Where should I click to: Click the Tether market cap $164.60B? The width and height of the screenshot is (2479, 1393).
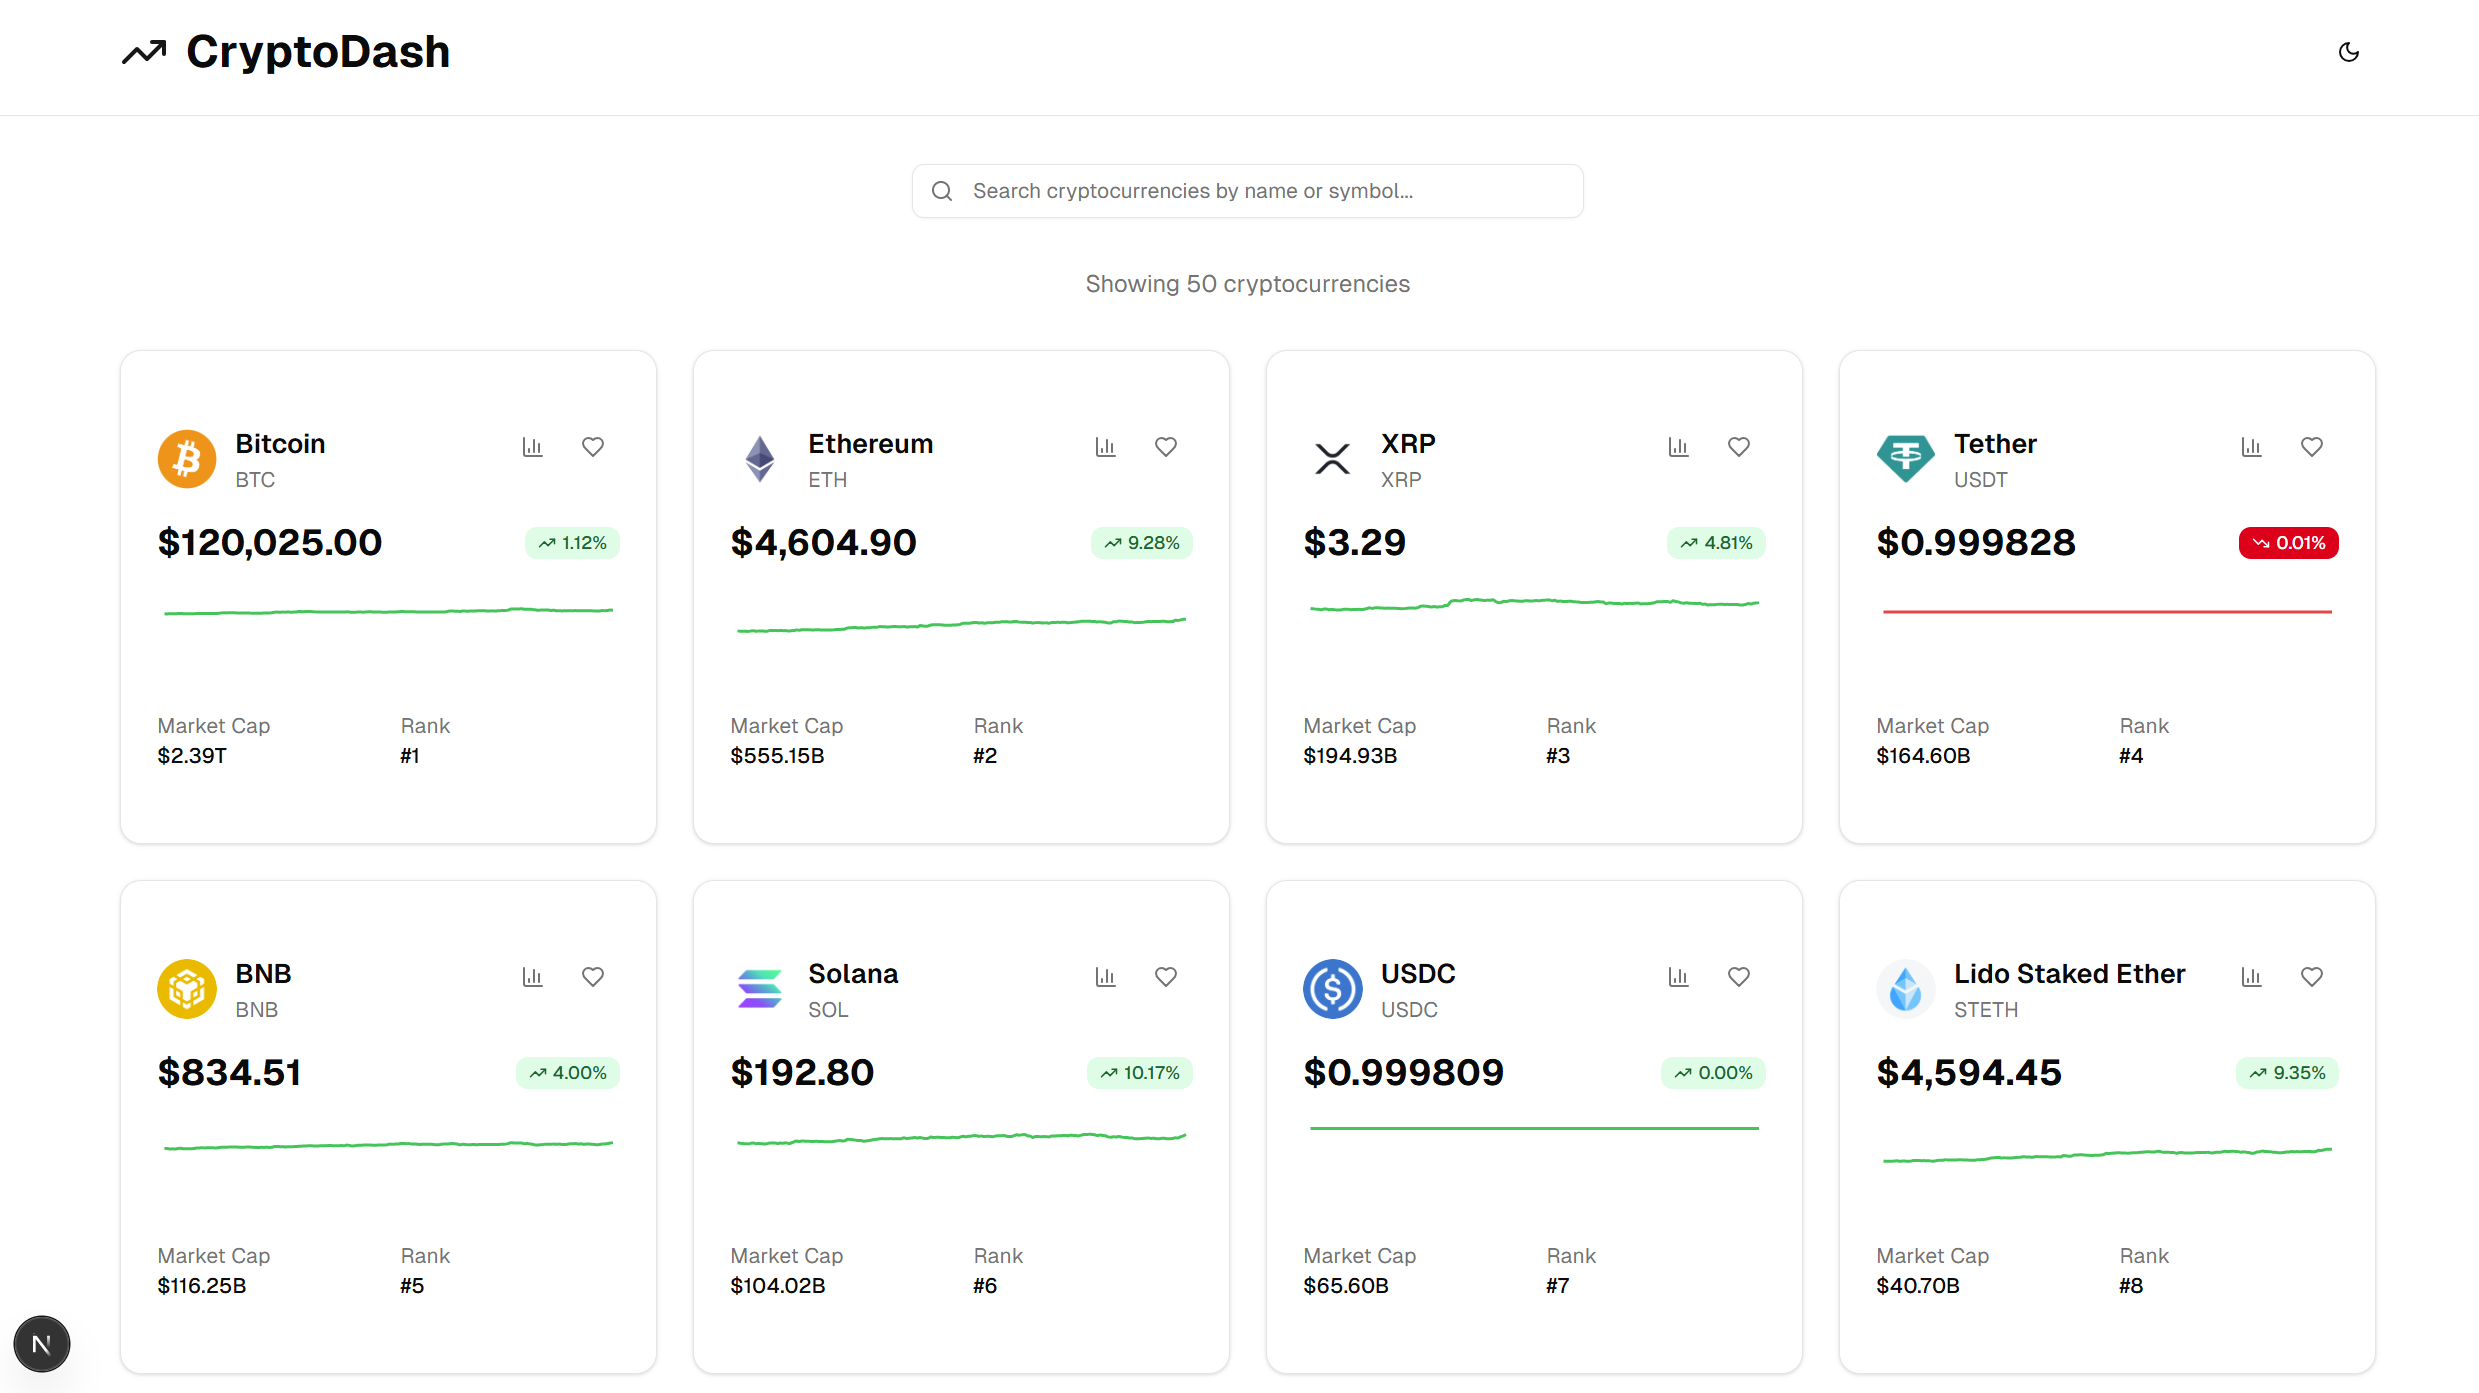(x=1923, y=756)
